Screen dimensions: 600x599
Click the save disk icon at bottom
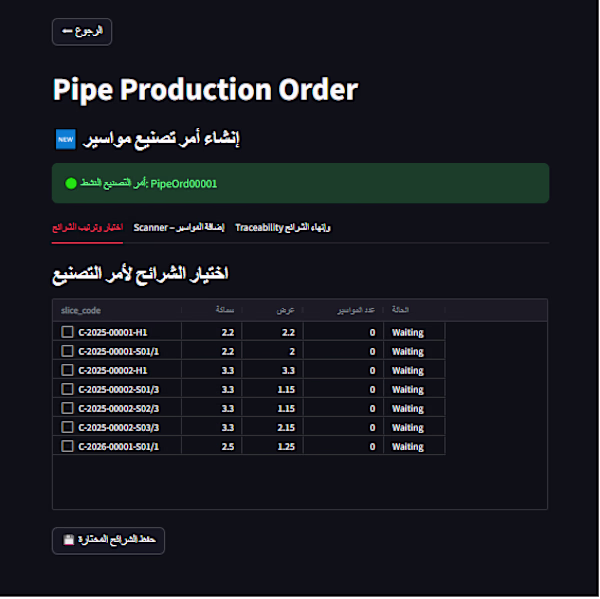68,540
